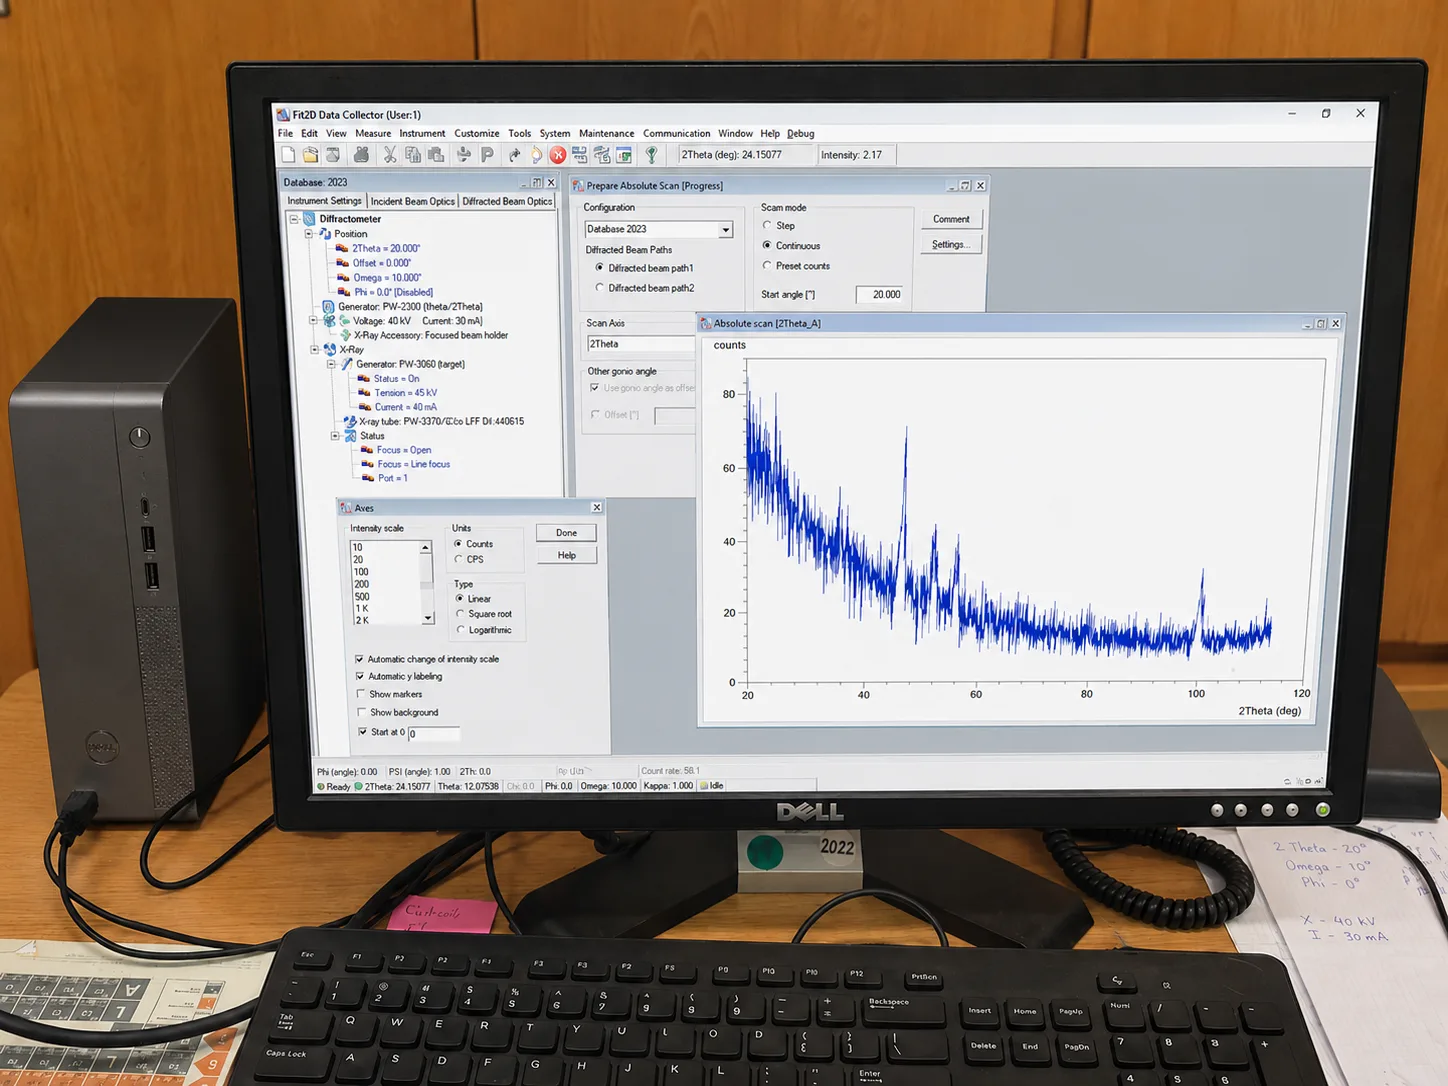The width and height of the screenshot is (1448, 1086).
Task: Enable the Show markers checkbox
Action: pyautogui.click(x=361, y=694)
